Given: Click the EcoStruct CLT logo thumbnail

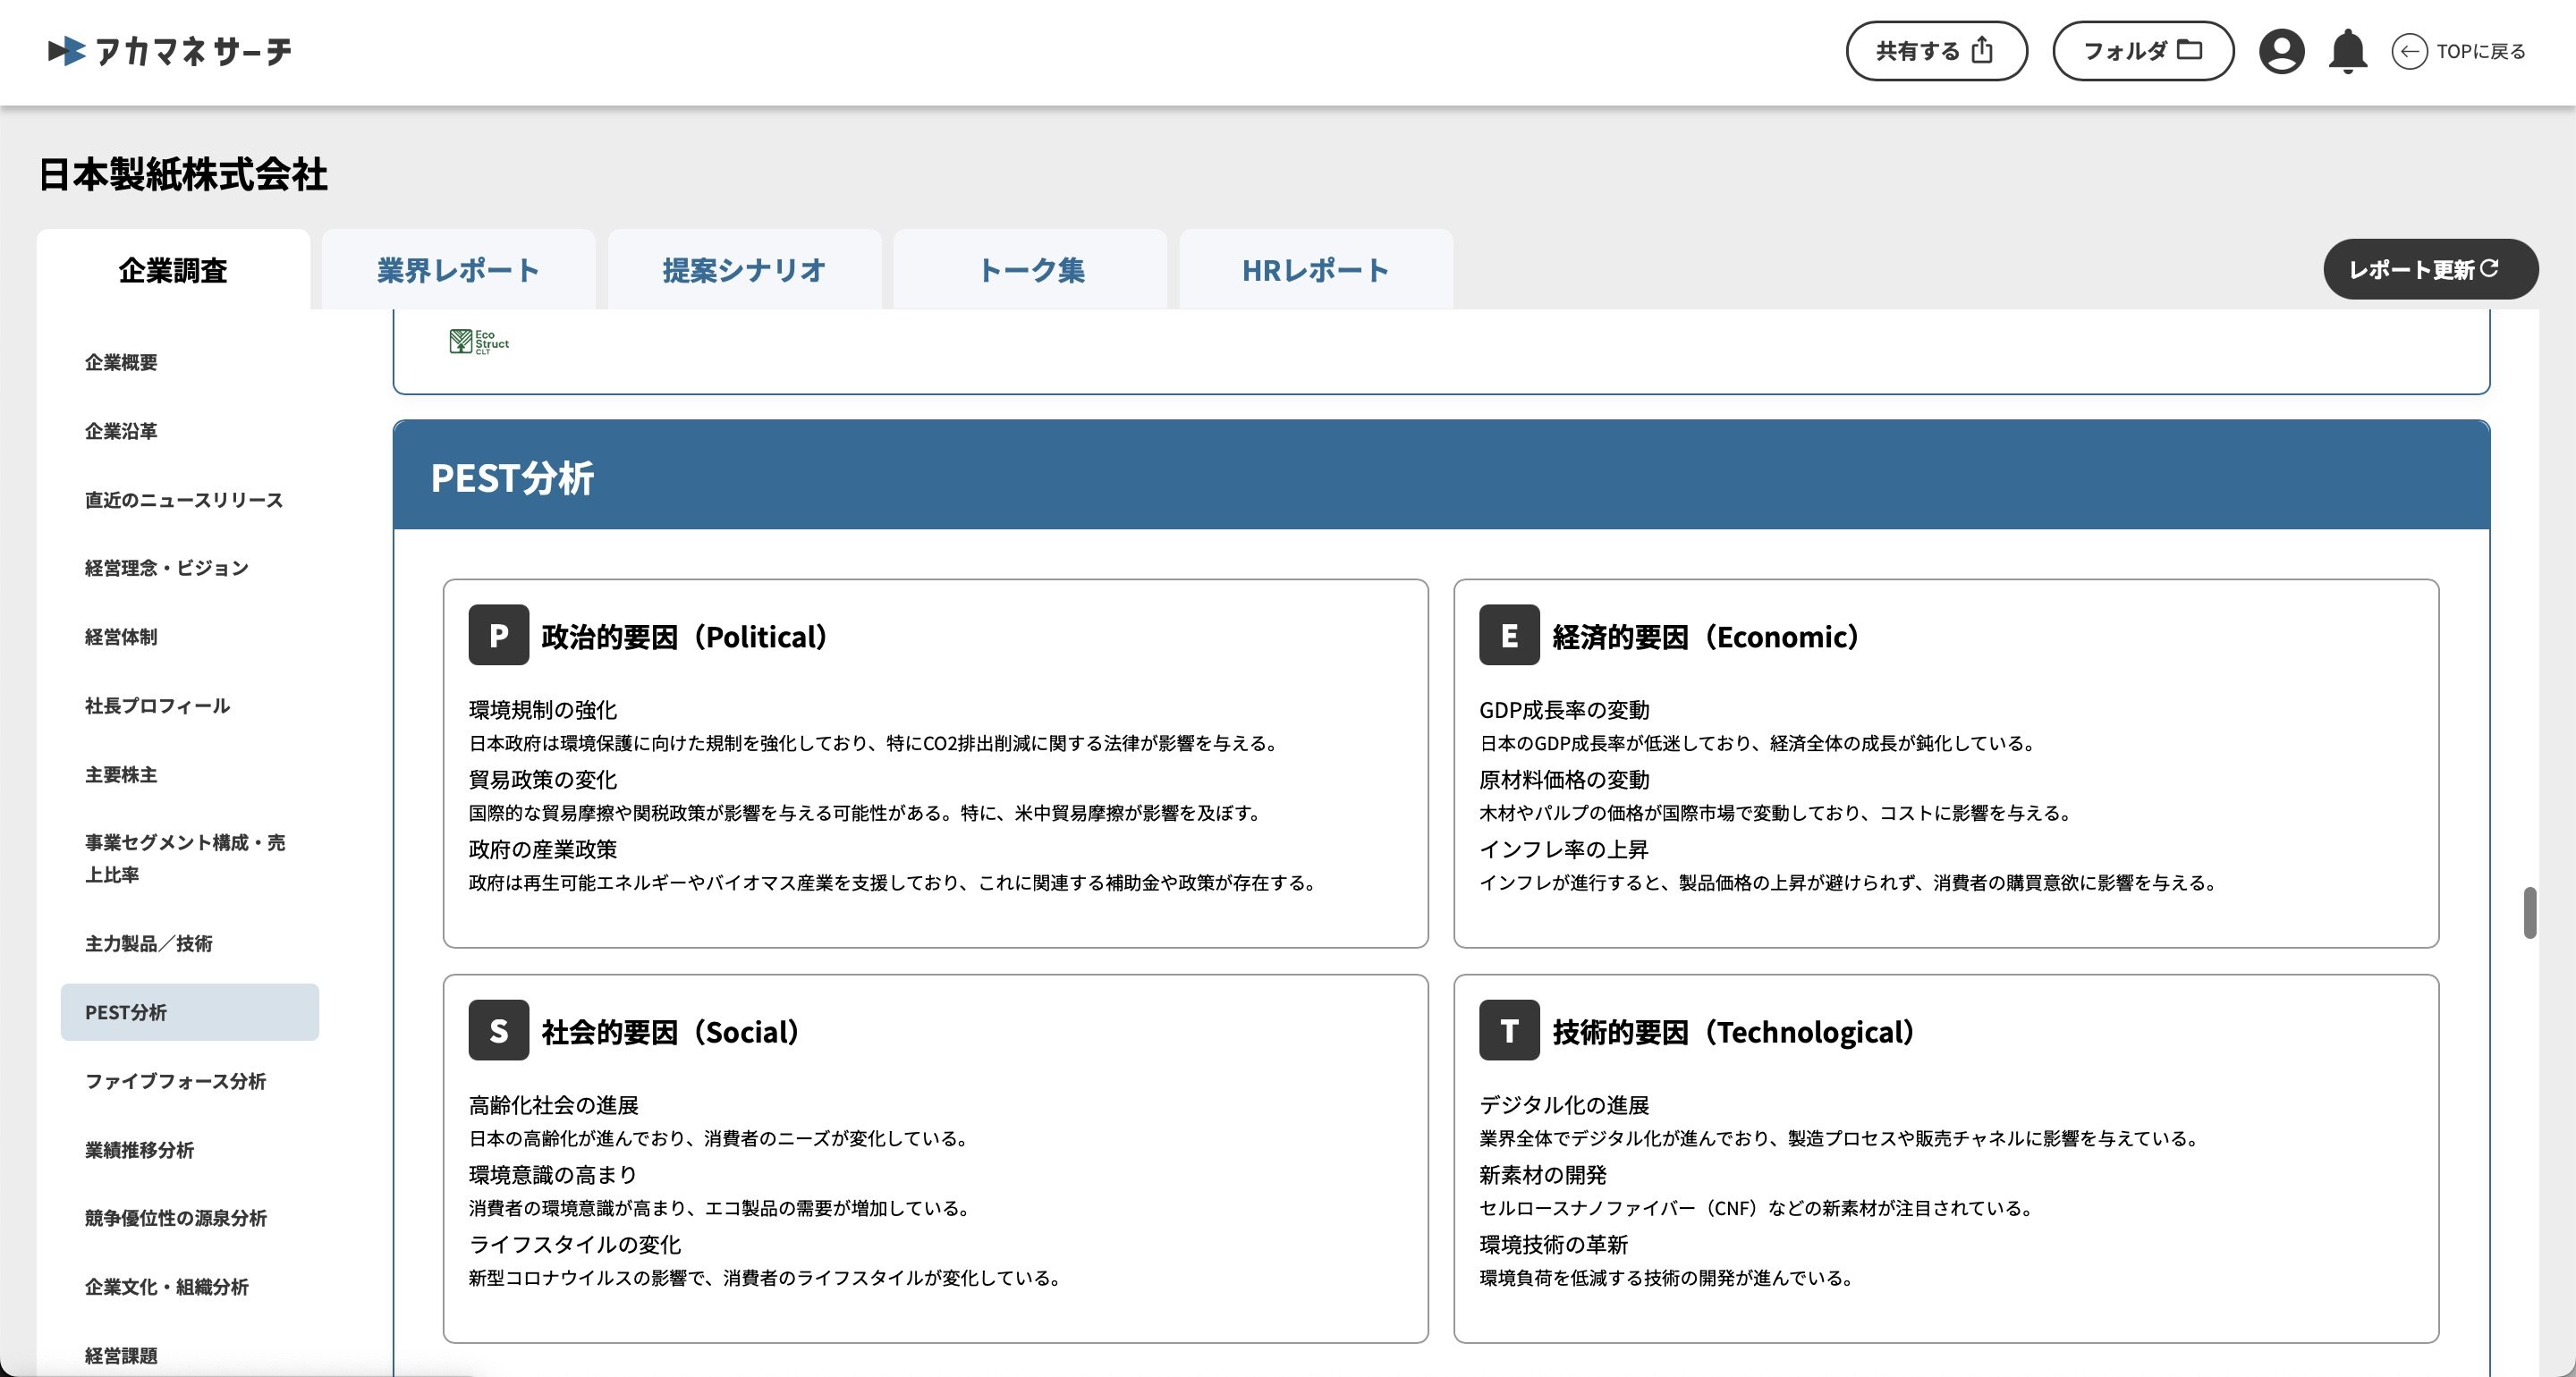Looking at the screenshot, I should [x=479, y=342].
